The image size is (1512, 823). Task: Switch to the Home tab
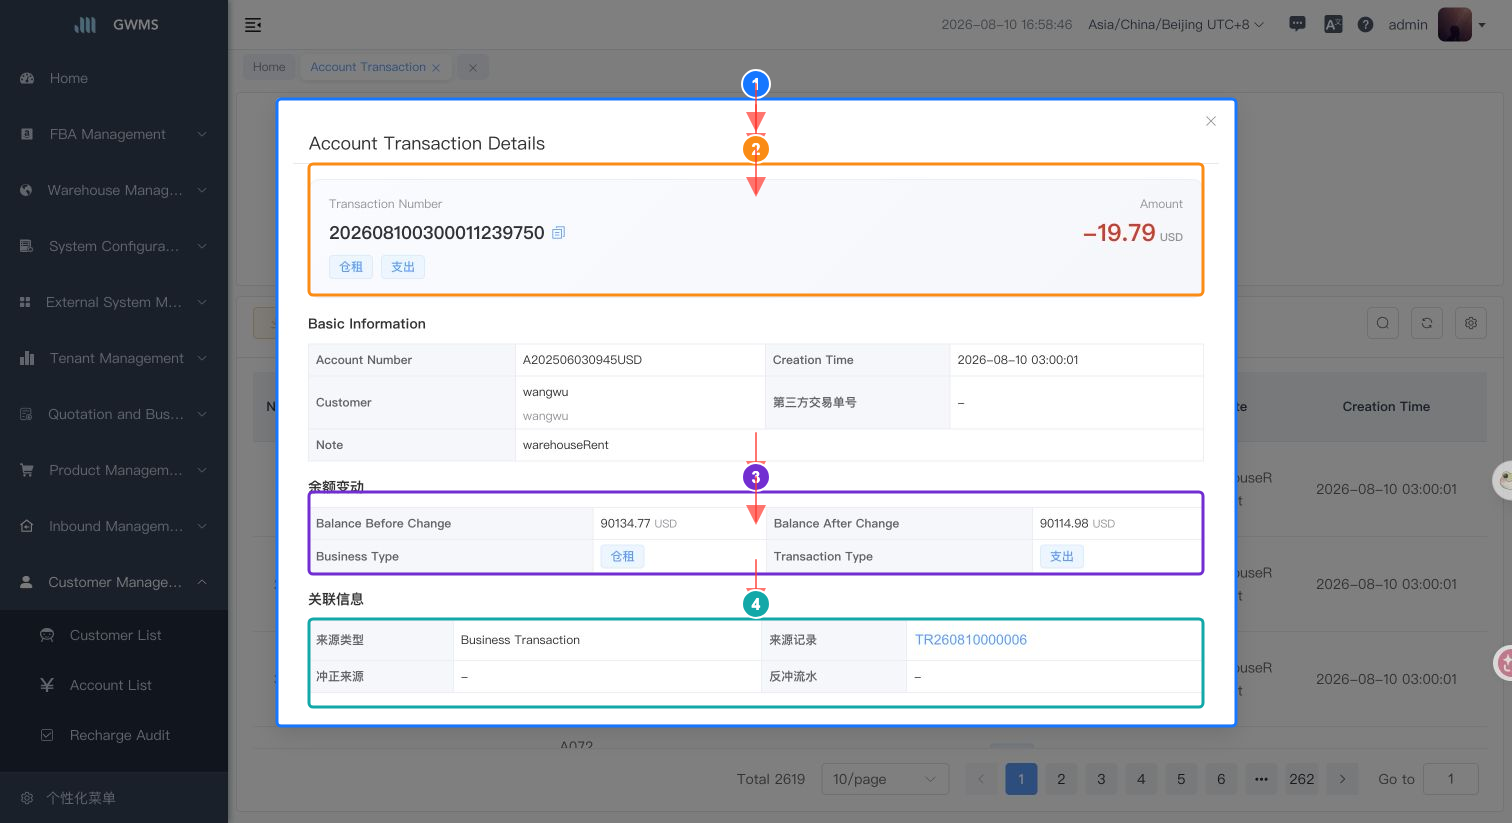(x=269, y=67)
